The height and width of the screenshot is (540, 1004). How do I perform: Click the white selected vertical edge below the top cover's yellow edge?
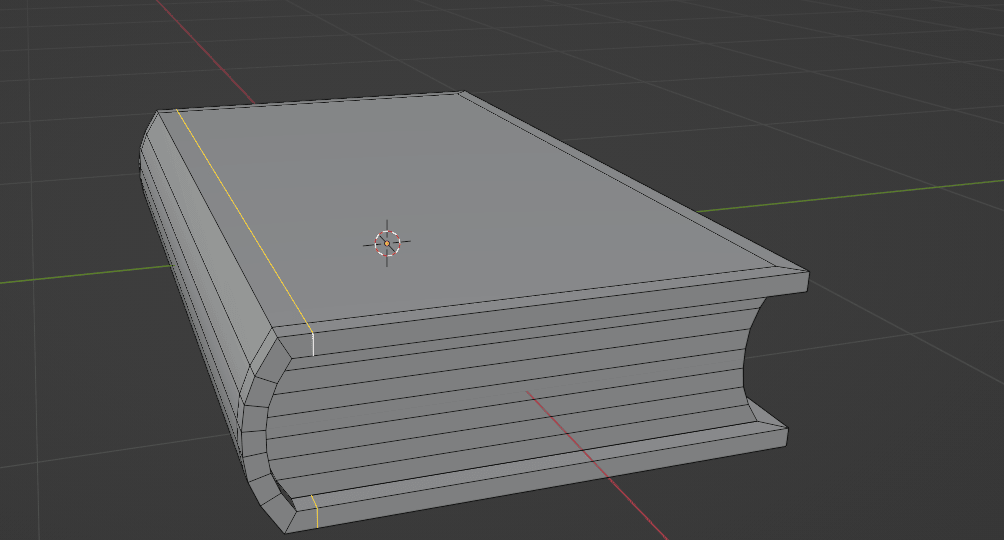click(313, 343)
